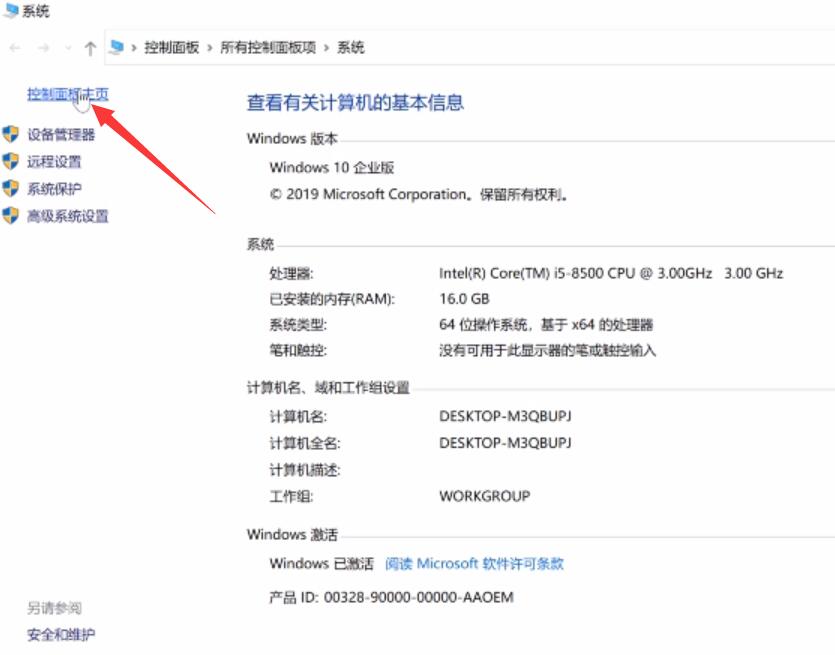Select 2019 Microsoft Corporation copyright text
The image size is (835, 655).
[x=419, y=194]
